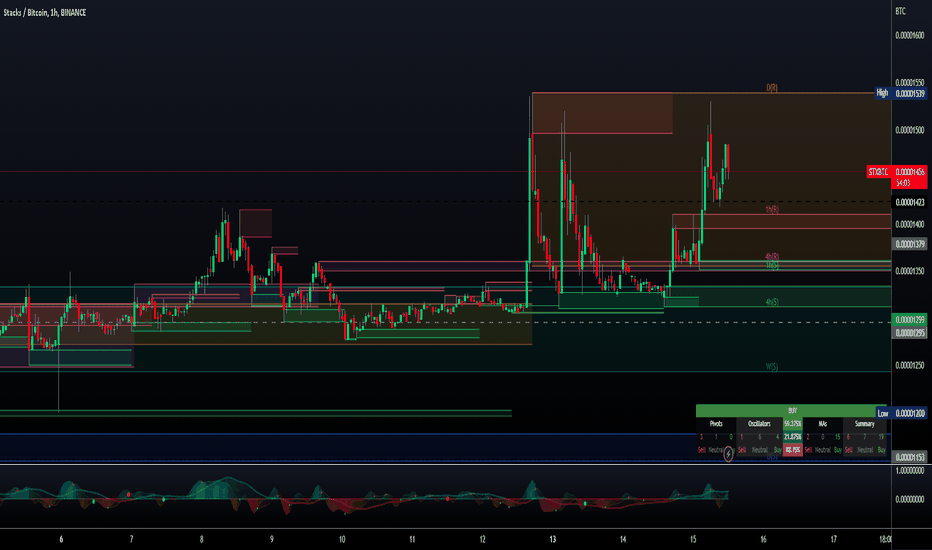The height and width of the screenshot is (550, 932).
Task: Select the 0.00001423 dashed line price label
Action: pos(910,202)
